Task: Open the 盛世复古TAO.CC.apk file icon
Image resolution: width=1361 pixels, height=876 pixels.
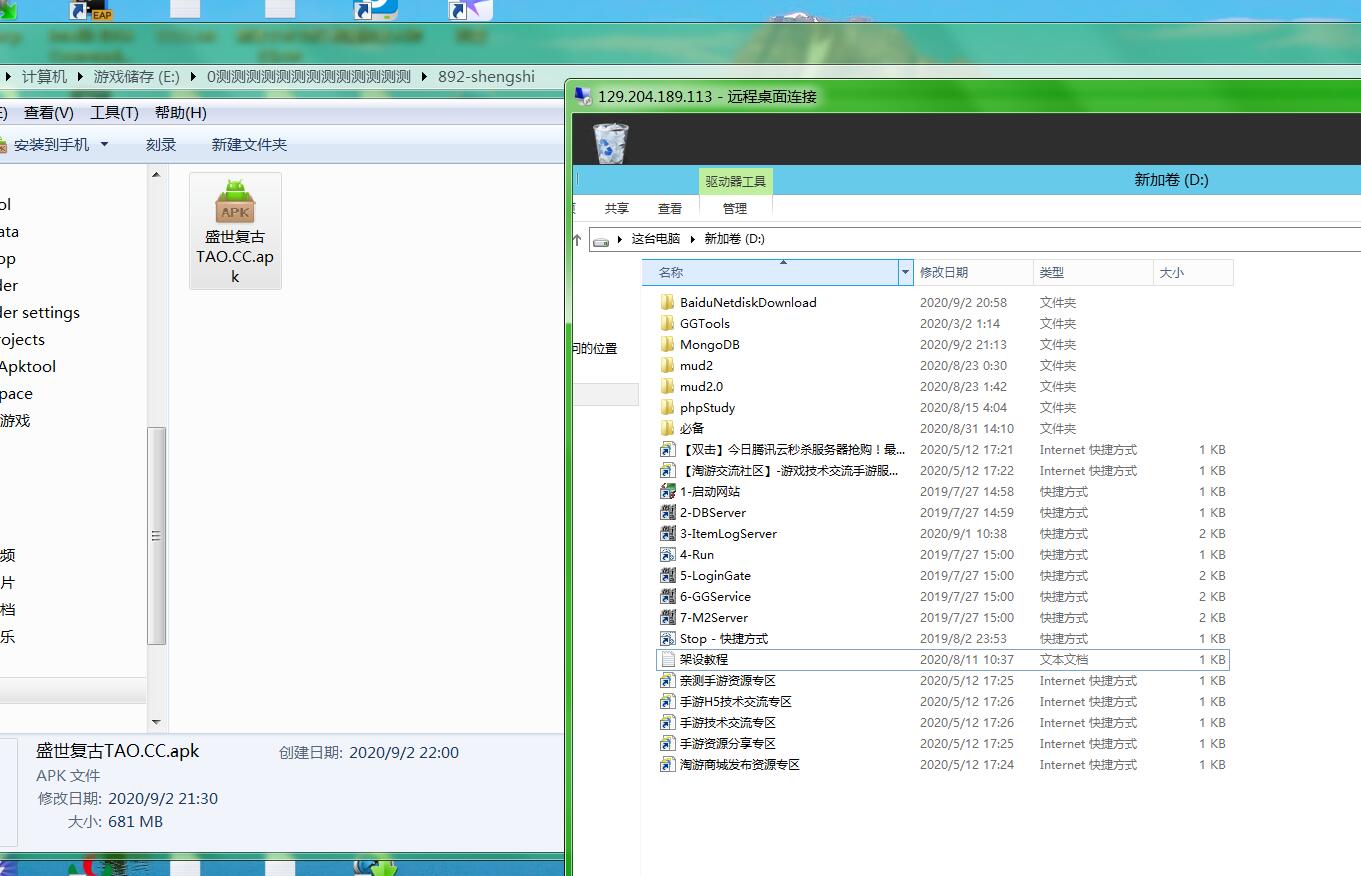Action: click(x=235, y=203)
